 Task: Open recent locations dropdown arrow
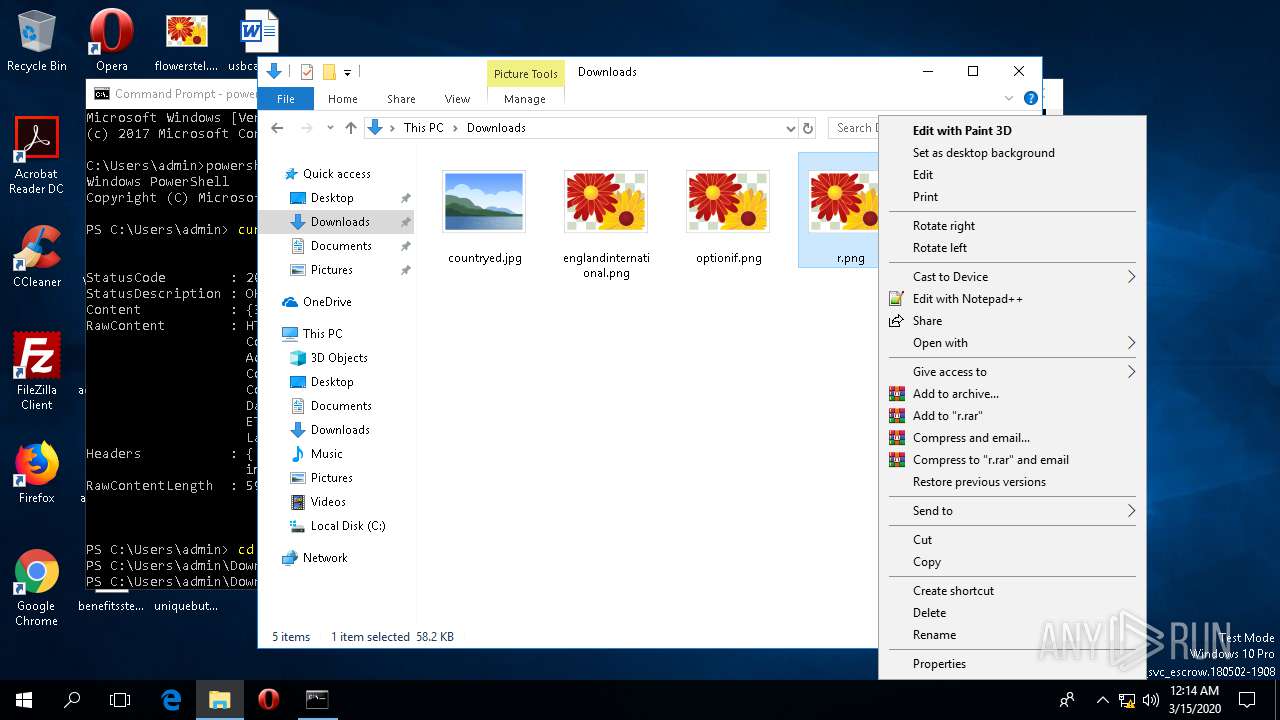pyautogui.click(x=329, y=128)
